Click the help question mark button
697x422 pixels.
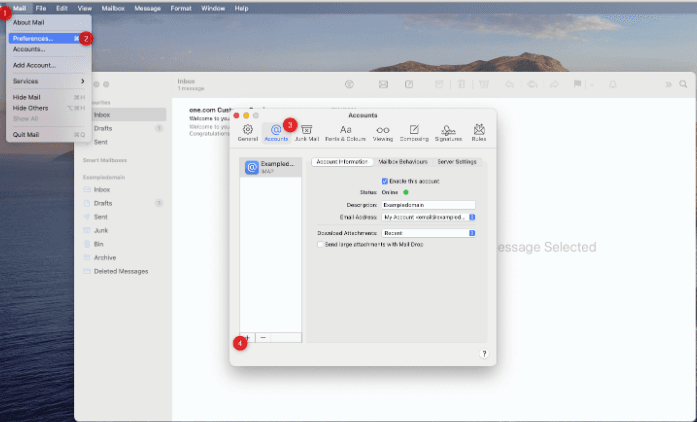(484, 354)
